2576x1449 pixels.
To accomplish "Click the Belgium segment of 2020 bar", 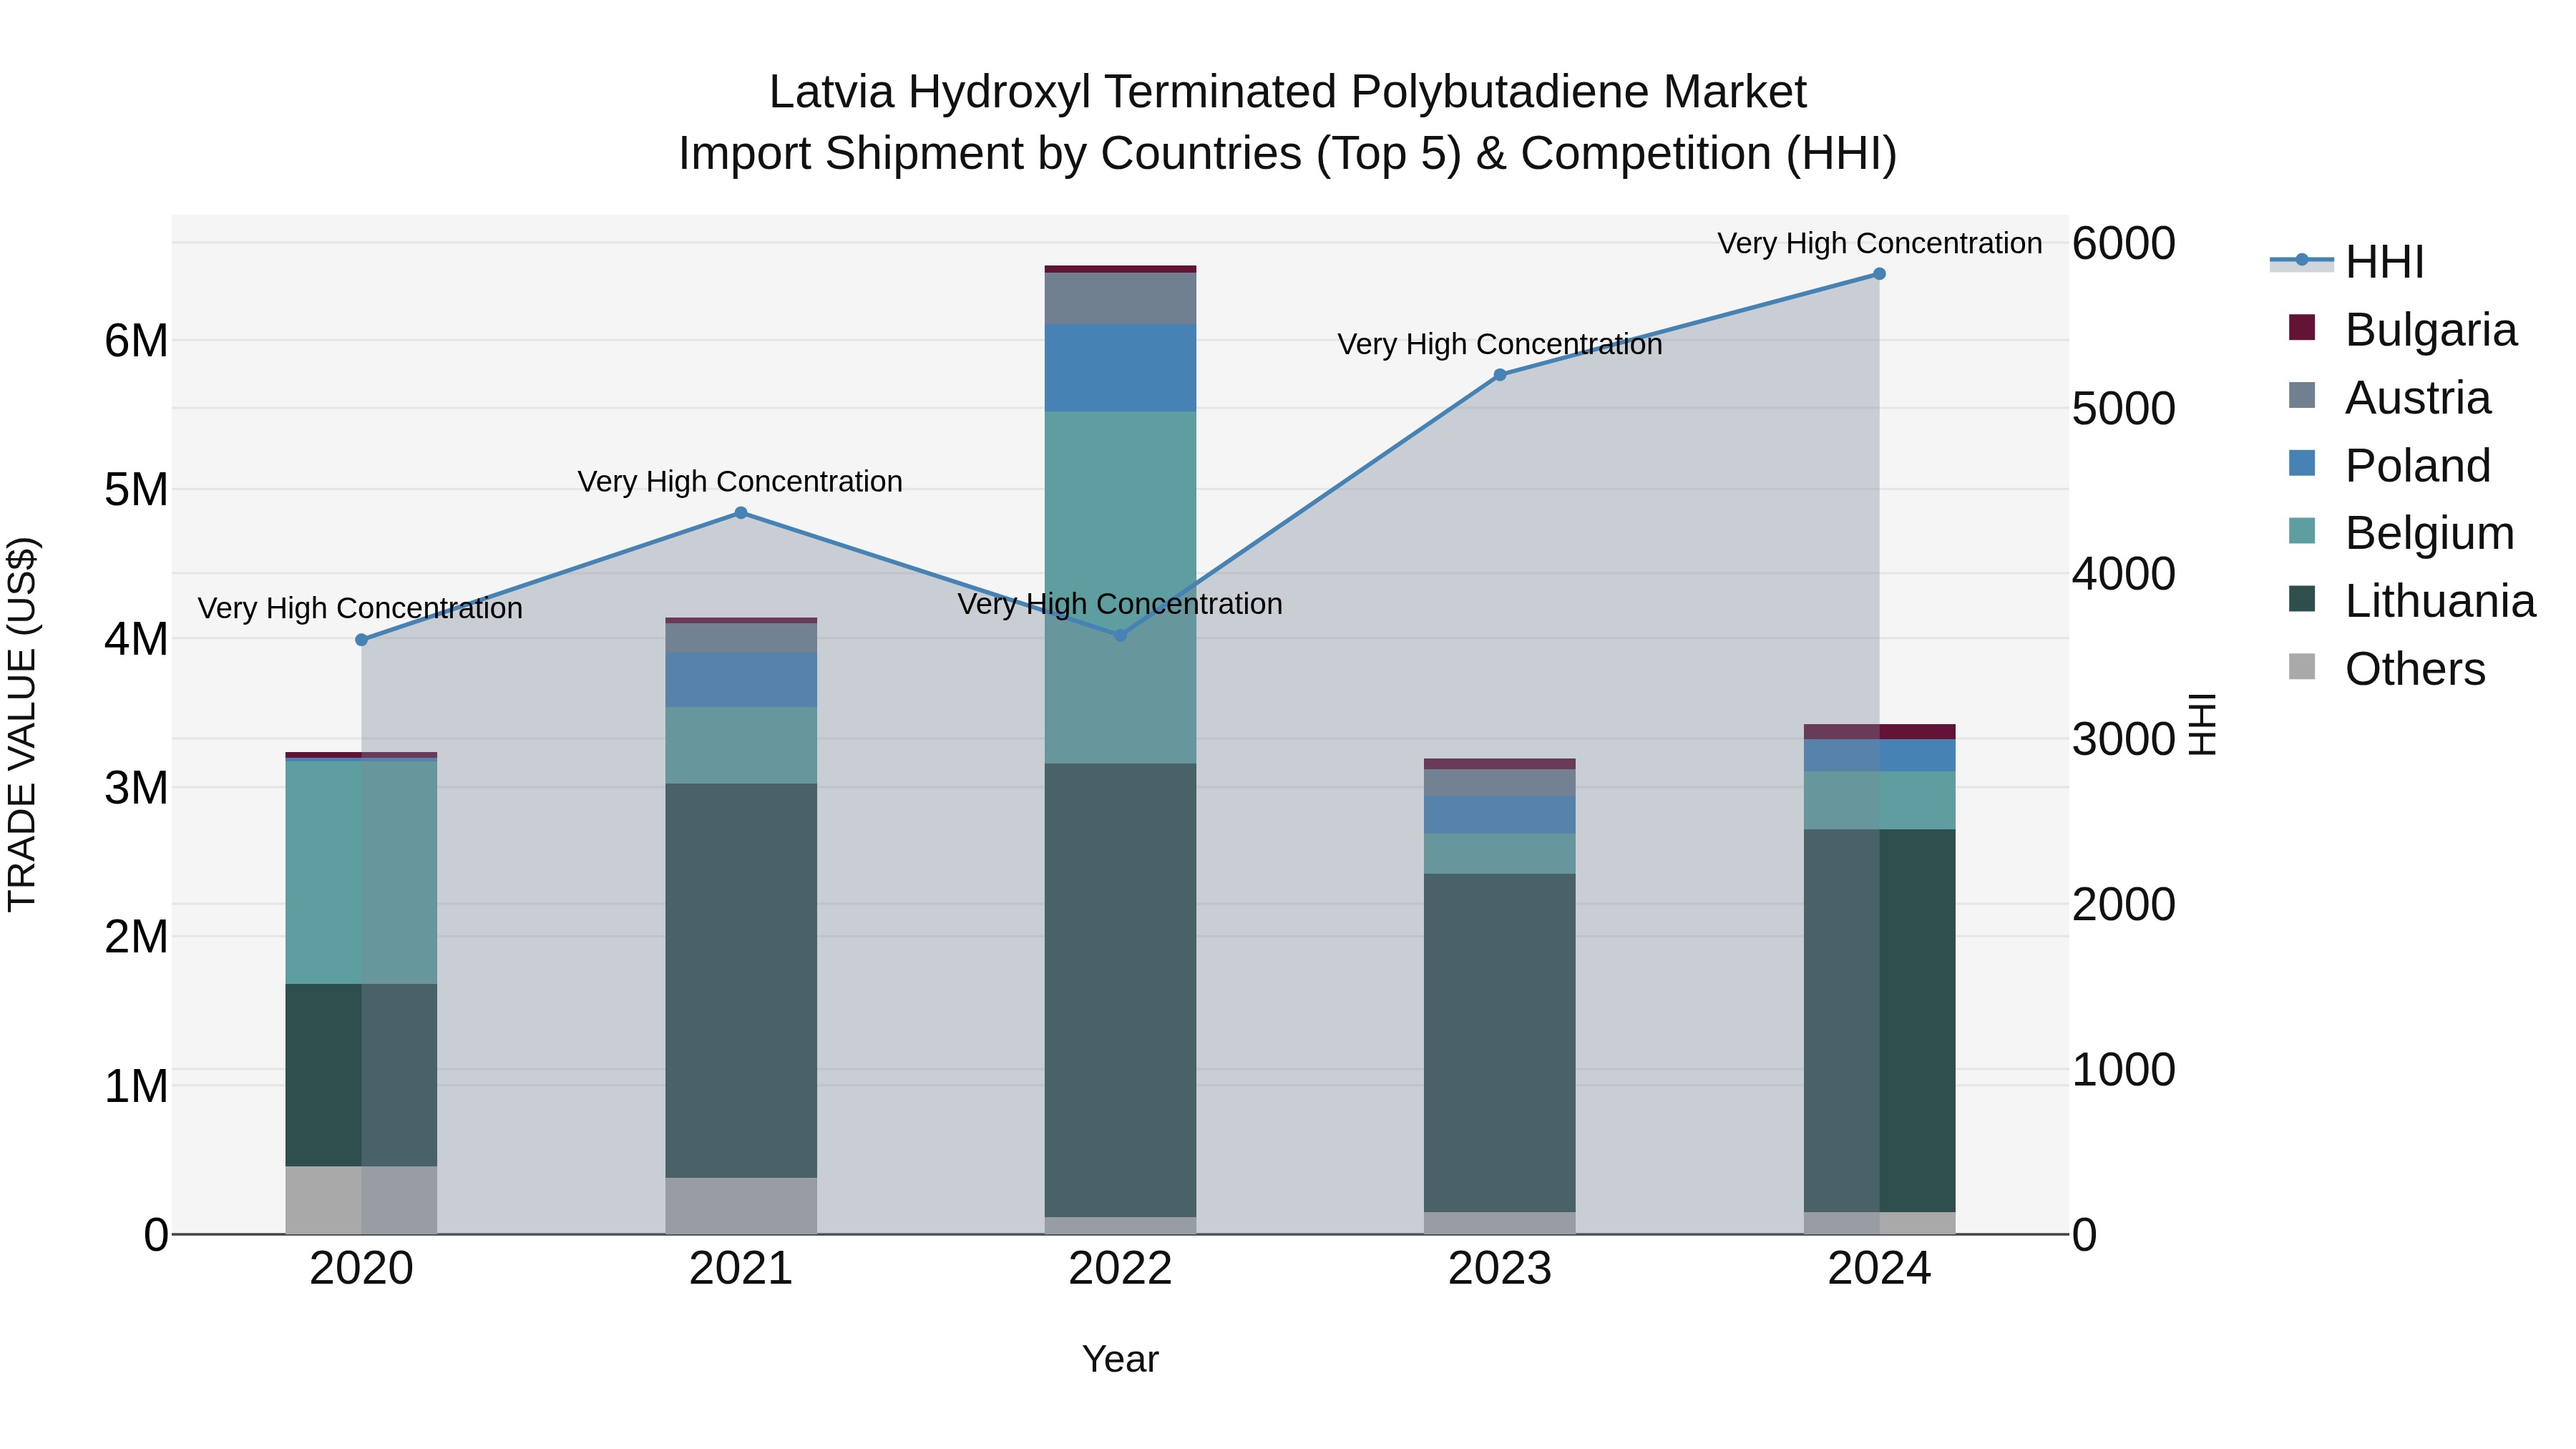I will point(362,873).
